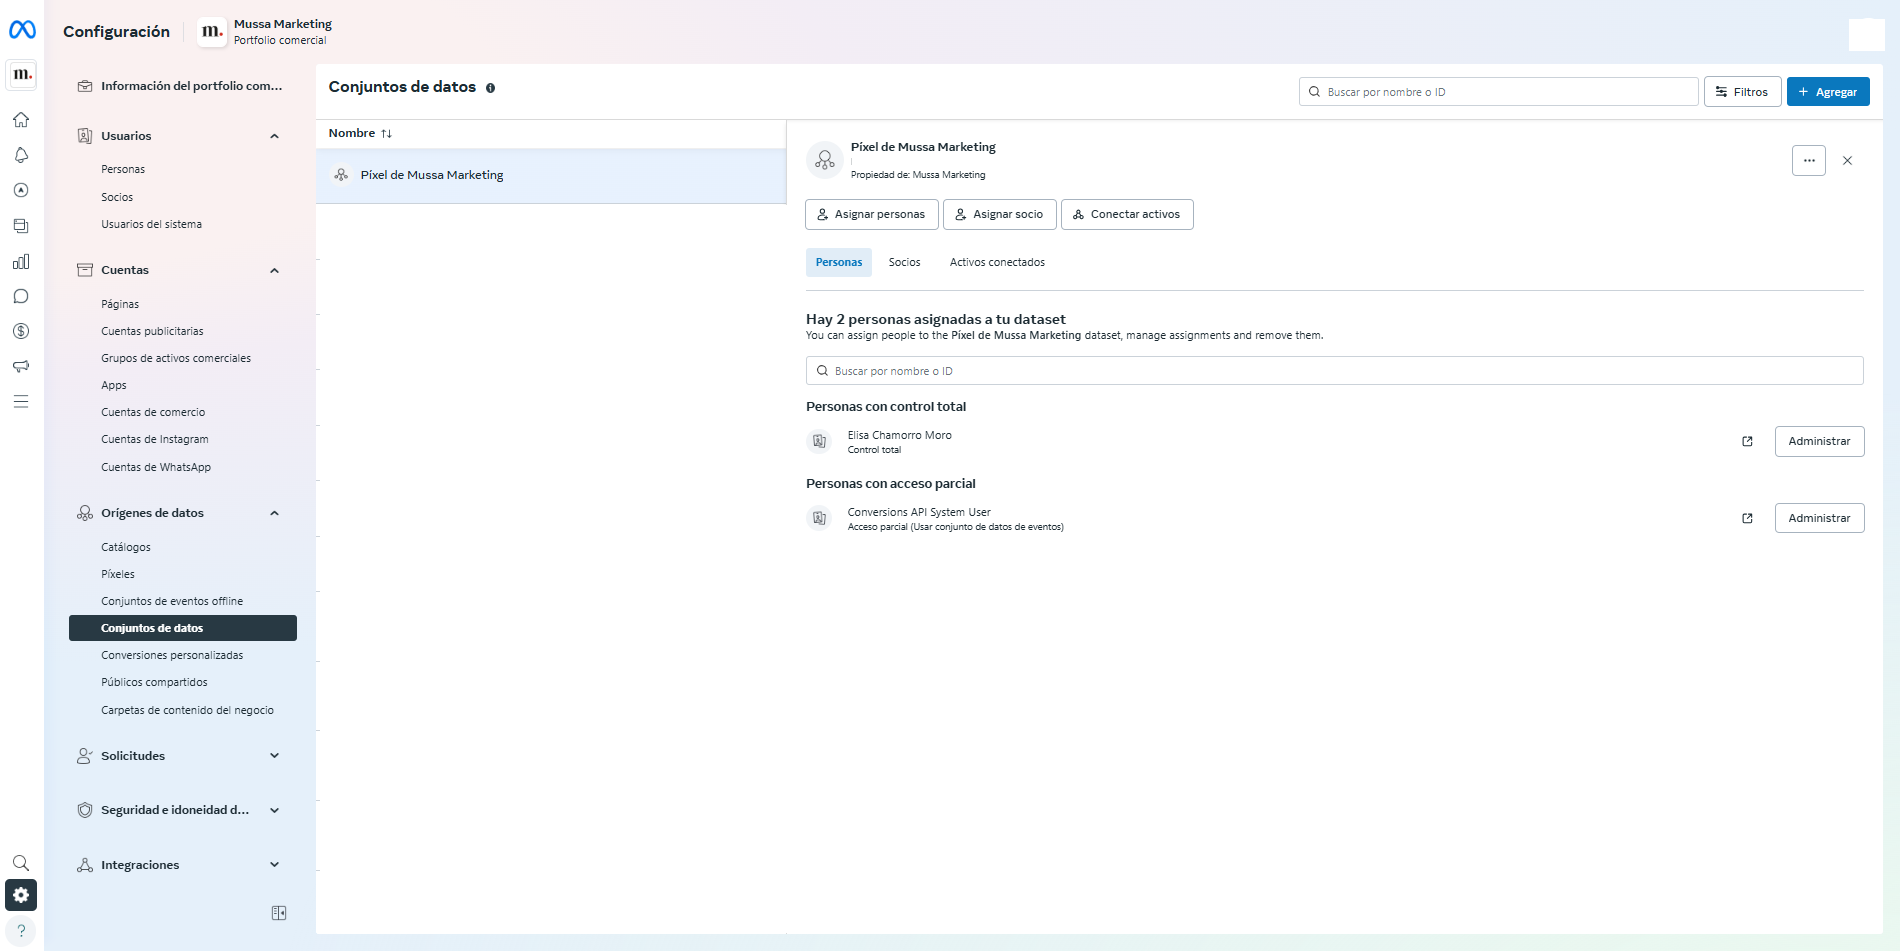Click the settings gear icon
Image resolution: width=1900 pixels, height=951 pixels.
[x=21, y=895]
